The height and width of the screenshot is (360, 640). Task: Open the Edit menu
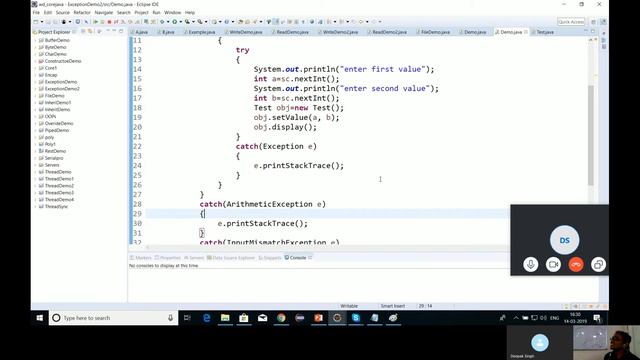point(48,13)
